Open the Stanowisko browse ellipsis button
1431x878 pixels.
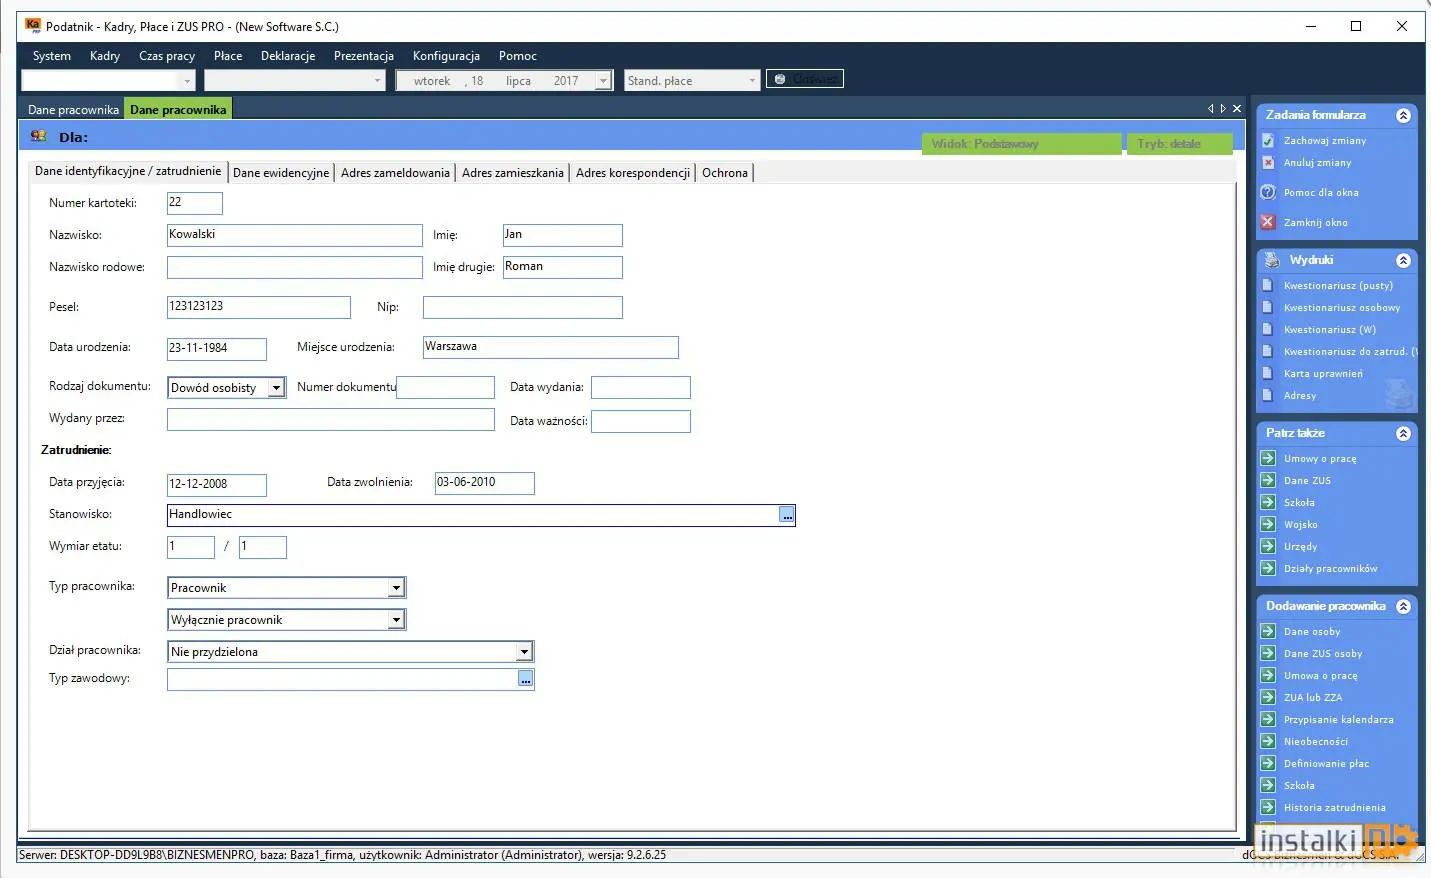click(787, 515)
